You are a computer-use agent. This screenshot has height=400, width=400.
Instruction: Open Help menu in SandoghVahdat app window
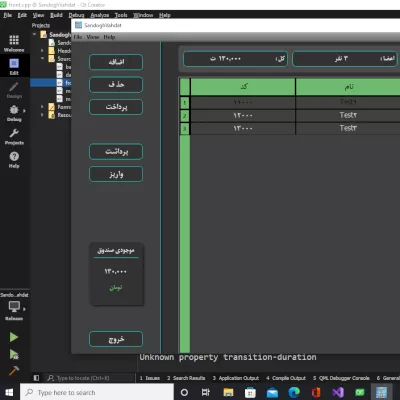tap(109, 37)
